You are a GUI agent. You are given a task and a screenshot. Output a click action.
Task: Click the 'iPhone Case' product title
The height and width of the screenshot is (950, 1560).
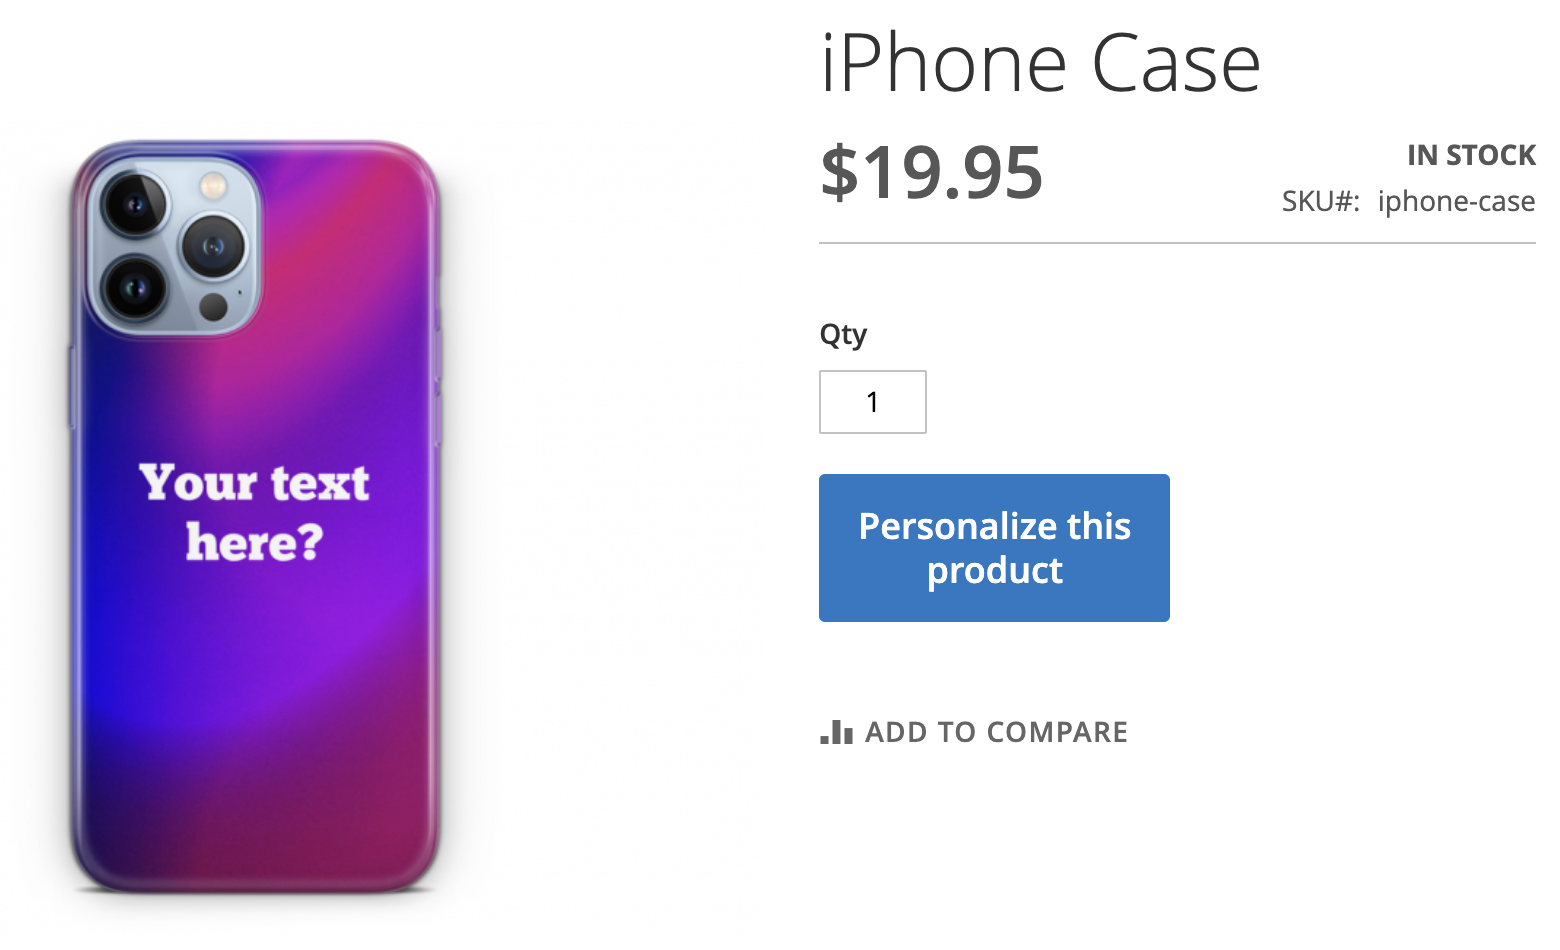coord(1040,62)
